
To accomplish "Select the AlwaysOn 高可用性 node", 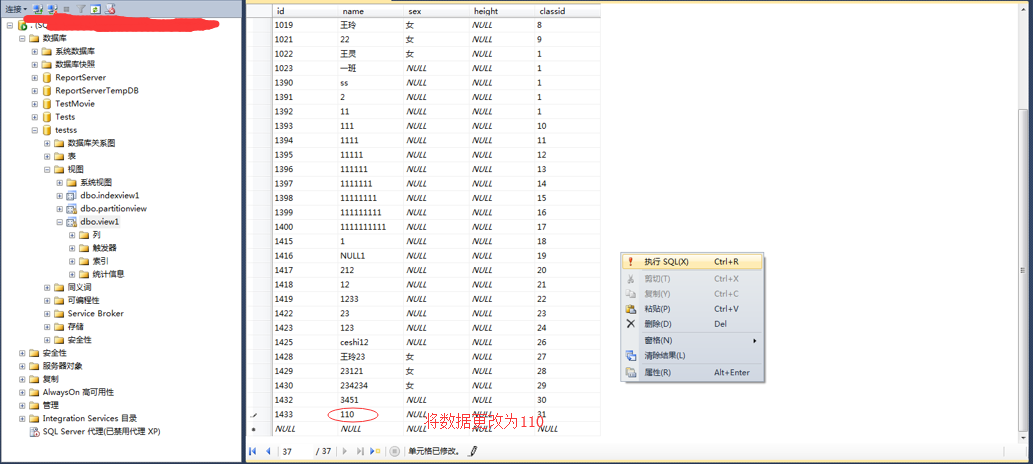I will point(78,392).
